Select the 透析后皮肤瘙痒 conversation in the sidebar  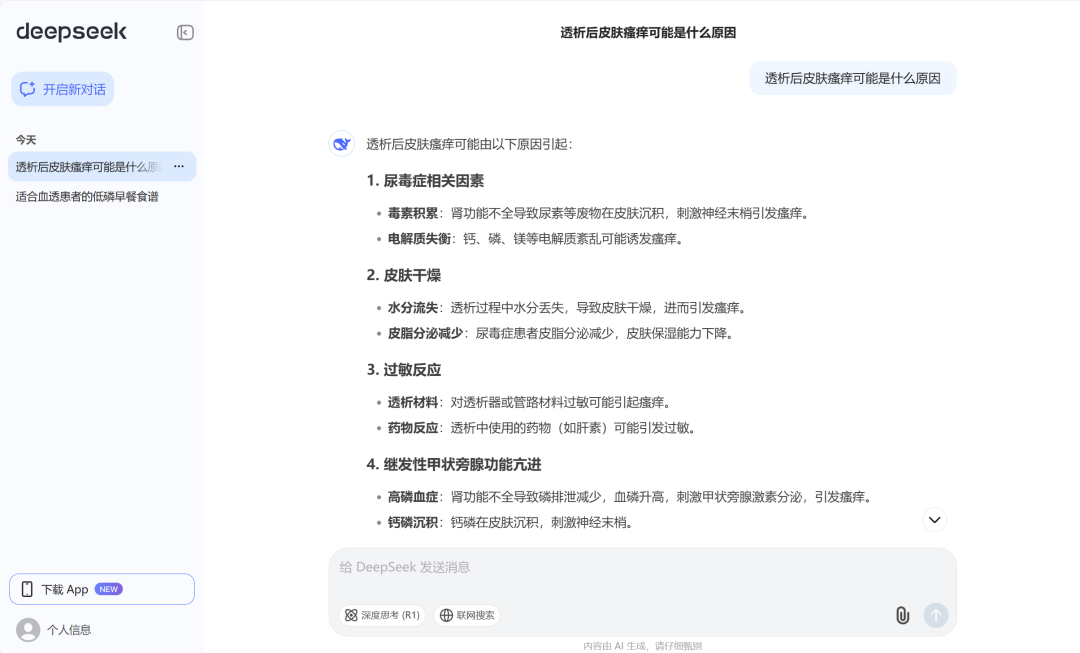(88, 167)
